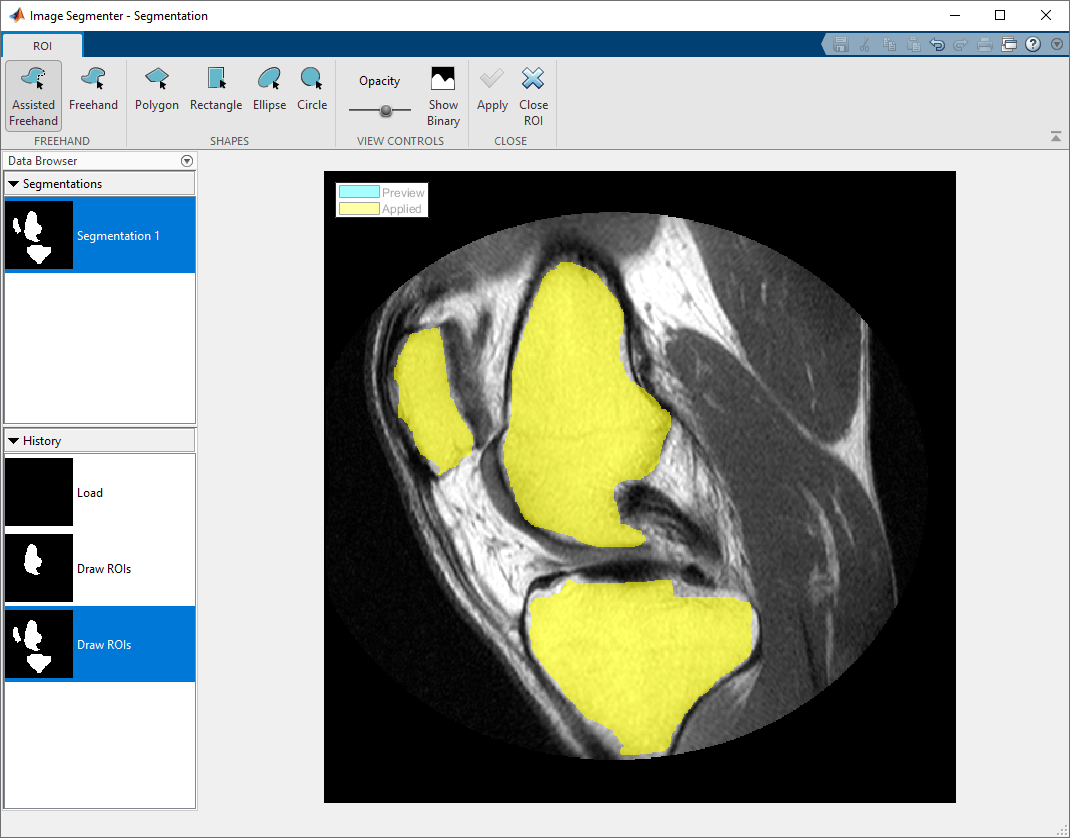The height and width of the screenshot is (838, 1070).
Task: Collapse the Segmentations section
Action: click(x=14, y=184)
